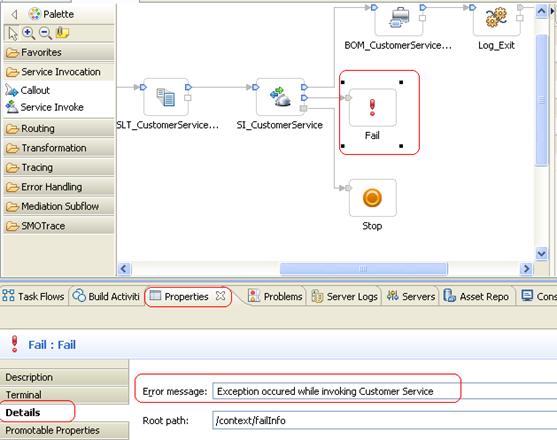Open the Task Flows view tab
The height and width of the screenshot is (440, 557).
click(33, 296)
